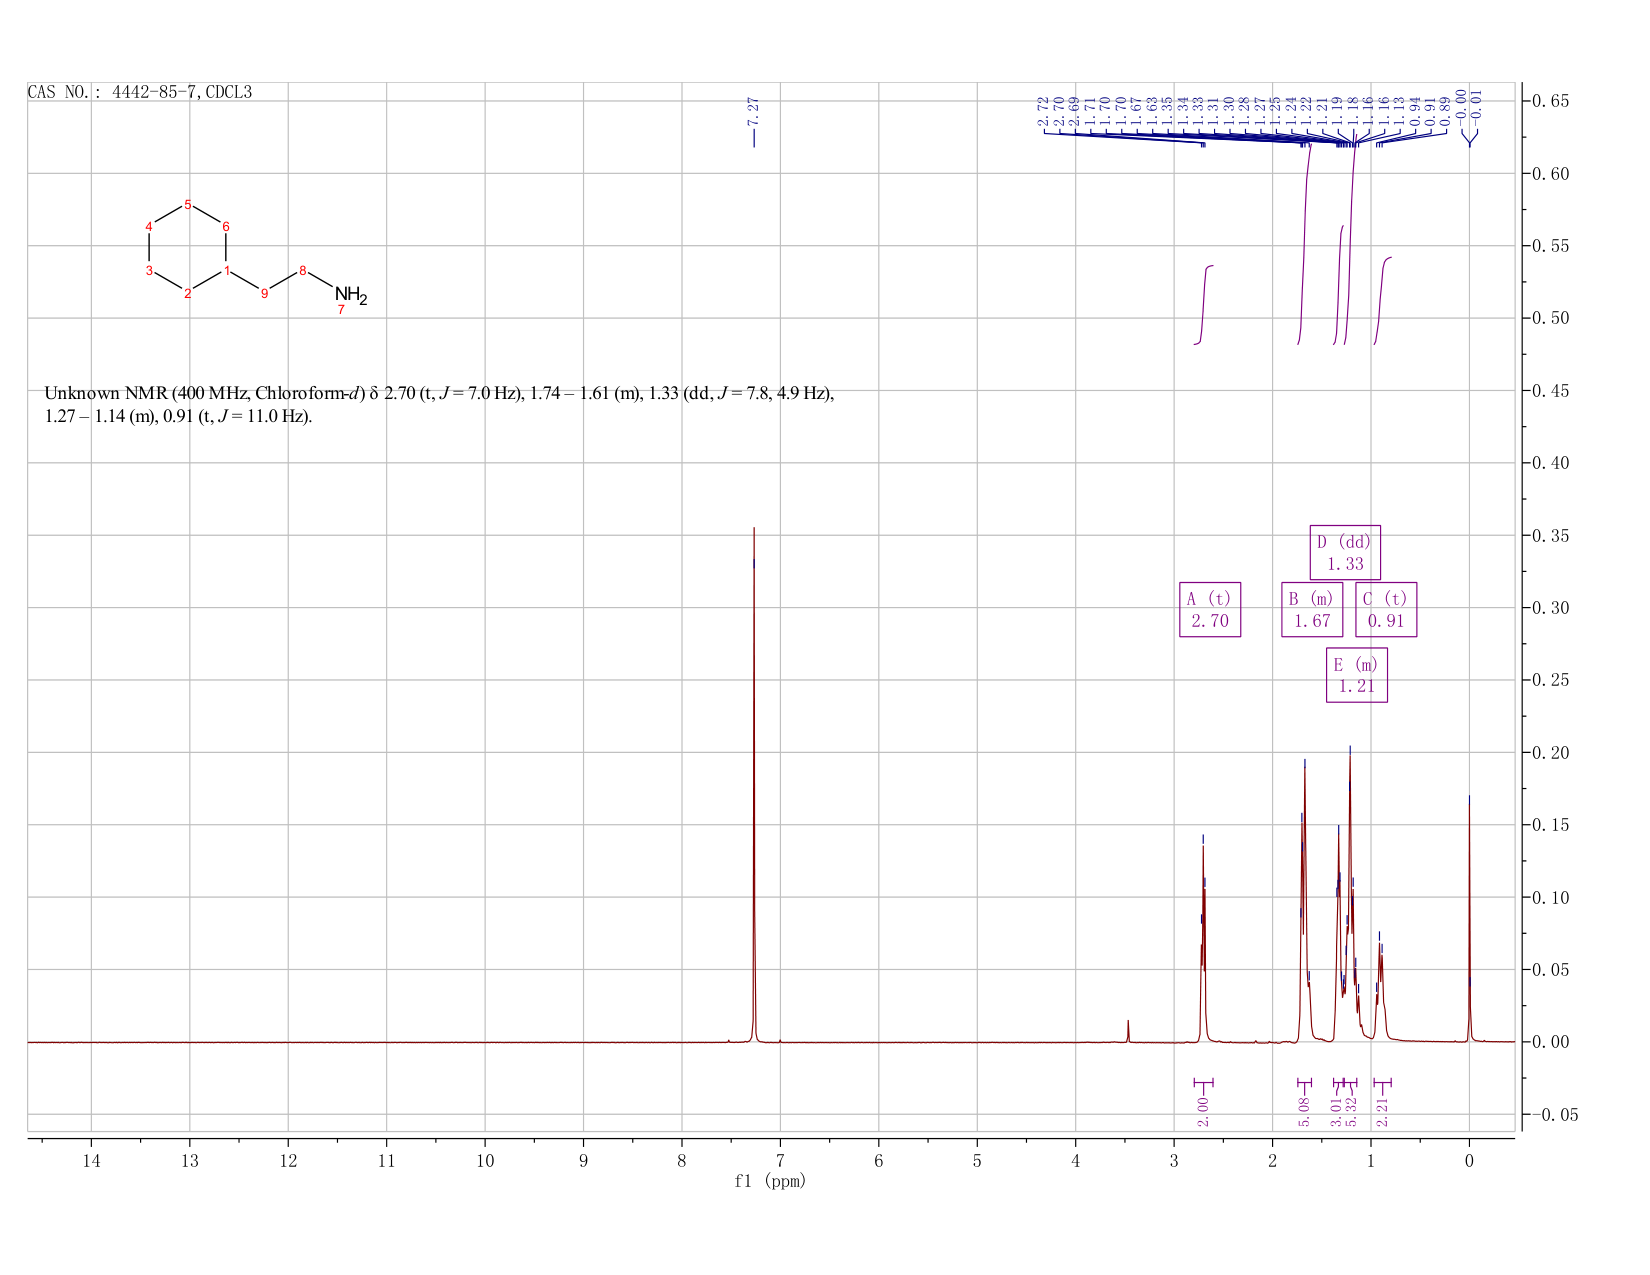Screen dimensions: 1650x1275
Task: Click the small impurity peak near 3.5 ppm
Action: click(x=1128, y=1031)
